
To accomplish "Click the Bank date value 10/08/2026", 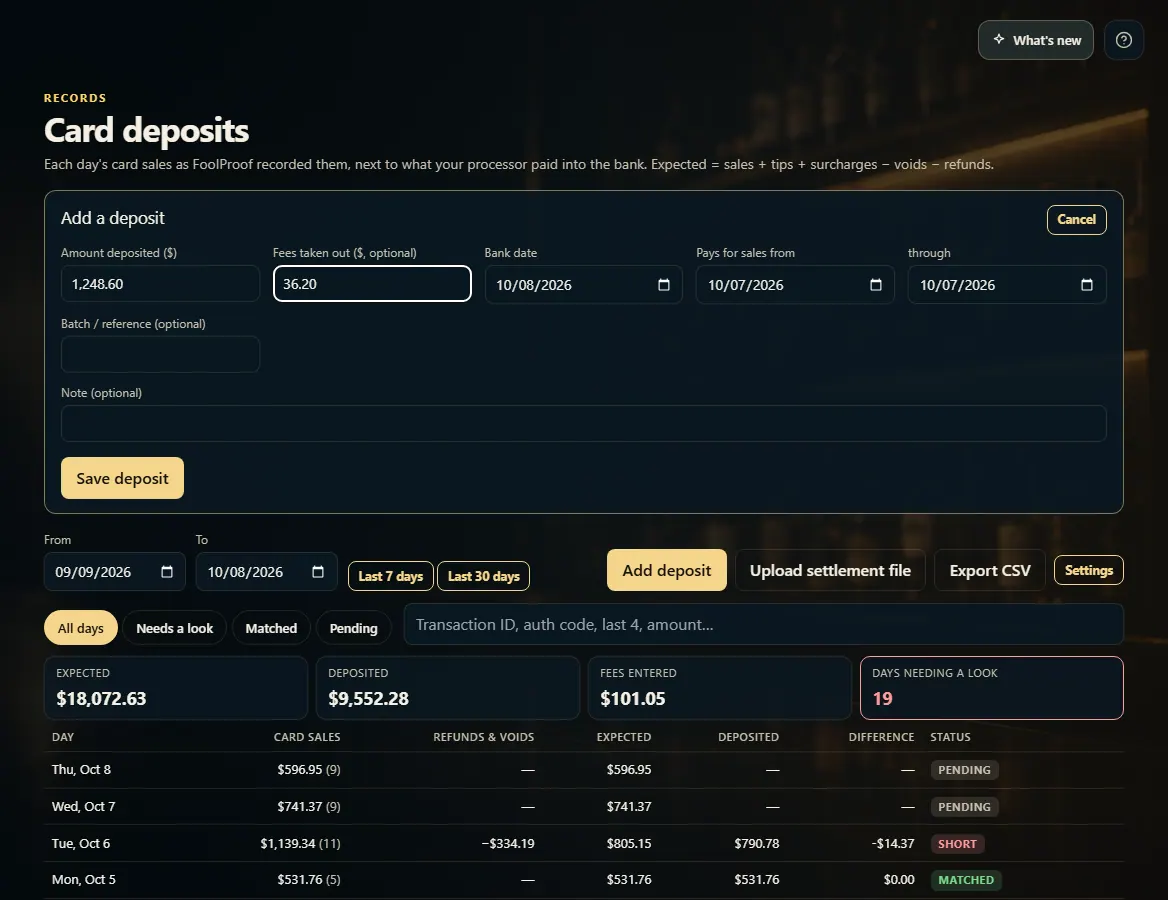I will (x=534, y=285).
